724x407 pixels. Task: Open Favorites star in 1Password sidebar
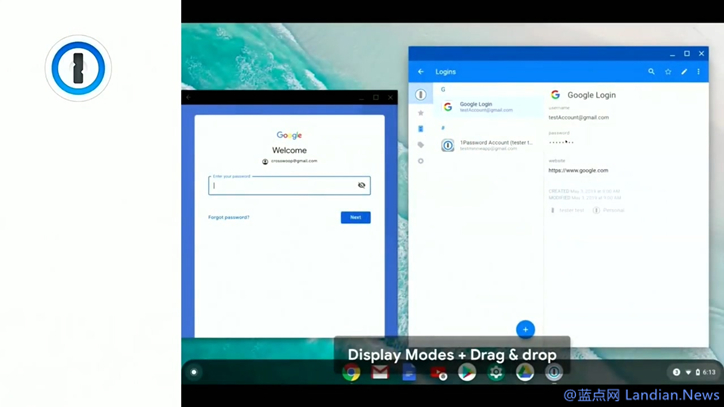(x=421, y=113)
